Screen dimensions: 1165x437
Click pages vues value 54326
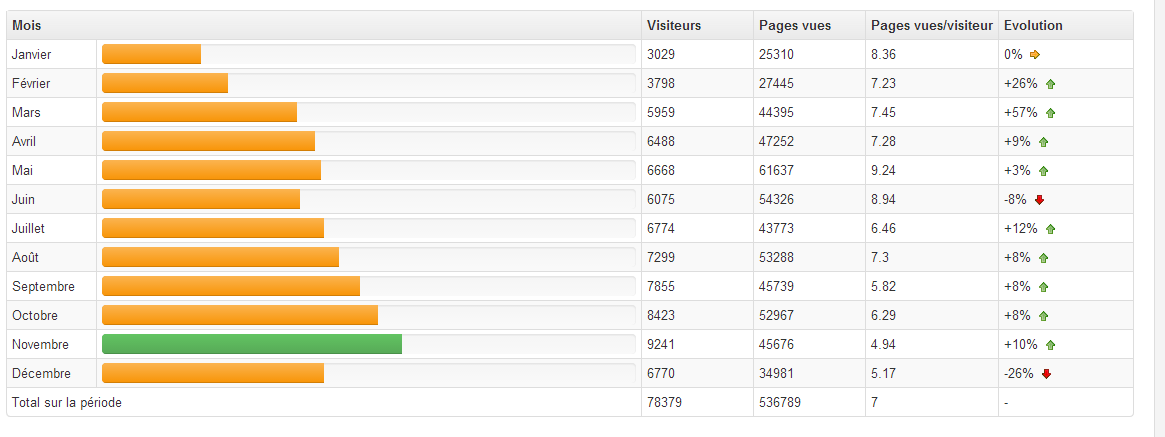(x=776, y=199)
